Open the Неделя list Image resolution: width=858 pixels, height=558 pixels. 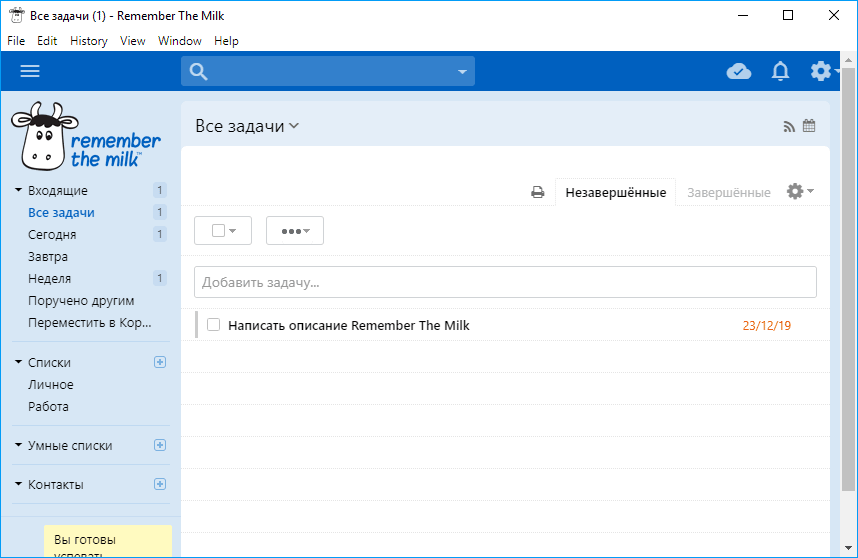point(49,278)
